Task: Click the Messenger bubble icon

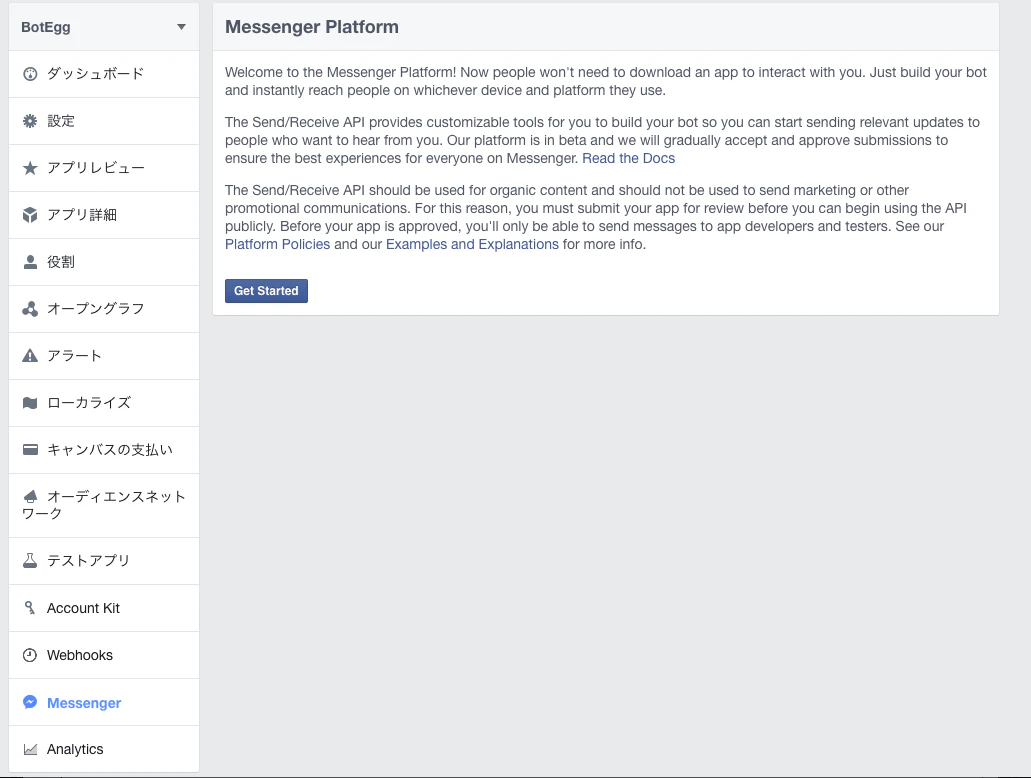Action: click(30, 702)
